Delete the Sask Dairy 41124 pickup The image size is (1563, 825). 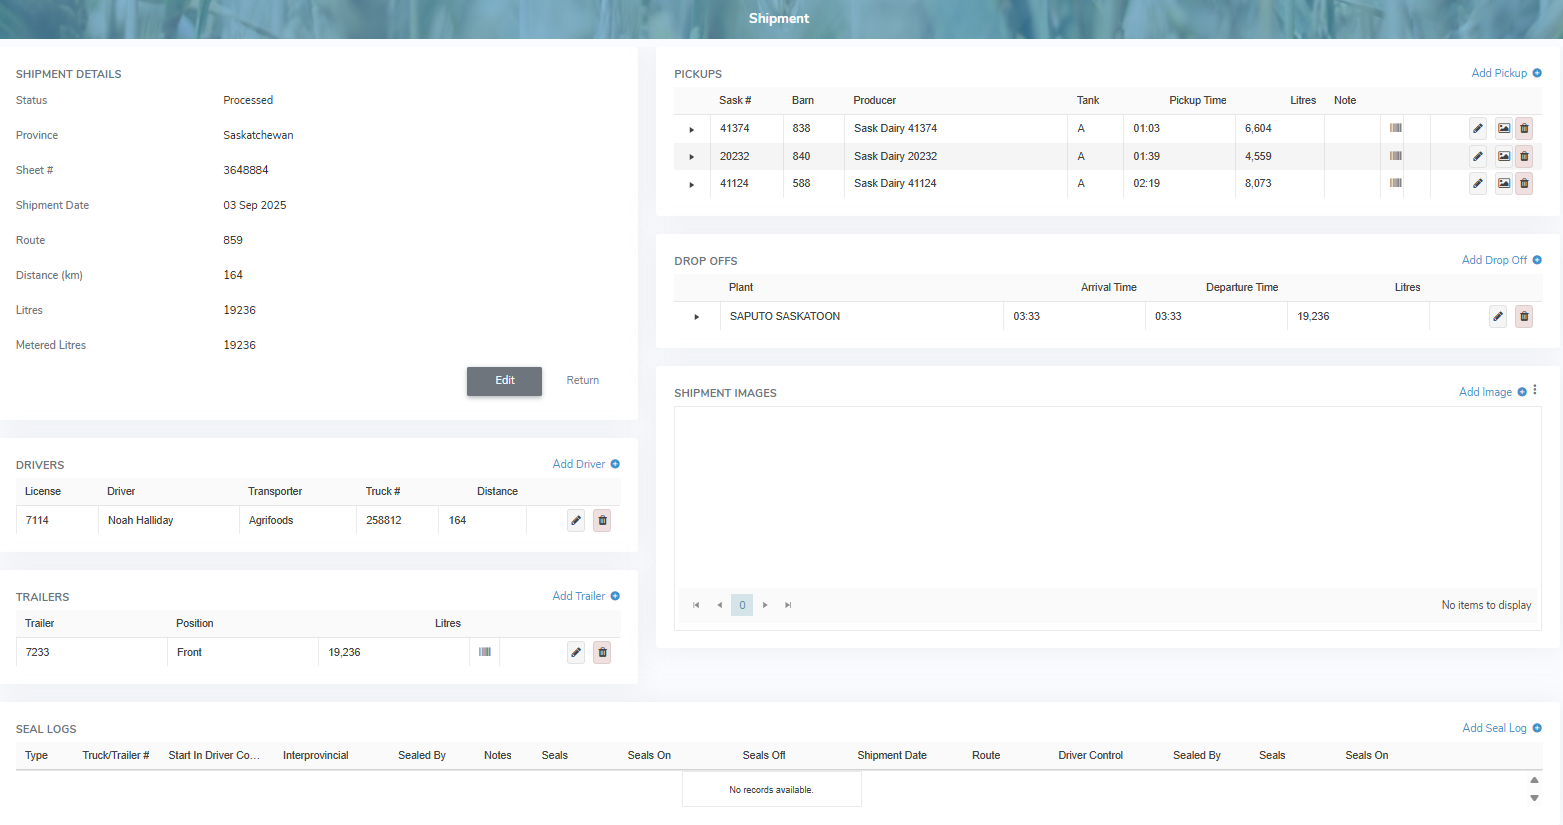click(1523, 183)
